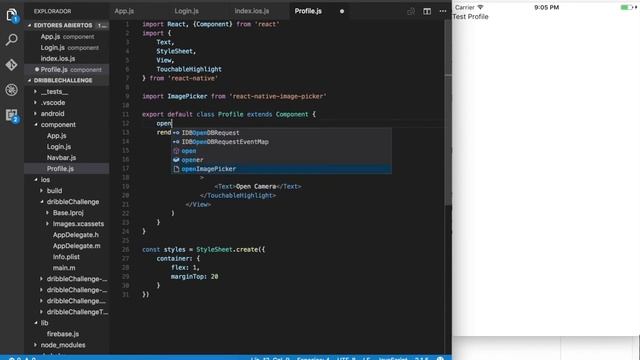Choose the open suggestion
640x360 pixels.
(x=281, y=151)
